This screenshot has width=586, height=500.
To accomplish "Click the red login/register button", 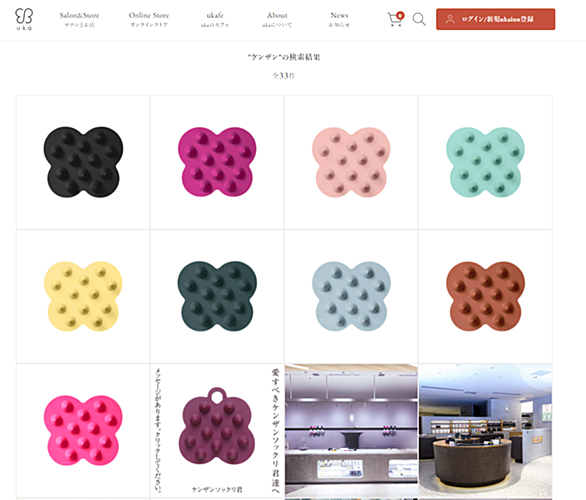I will click(496, 19).
